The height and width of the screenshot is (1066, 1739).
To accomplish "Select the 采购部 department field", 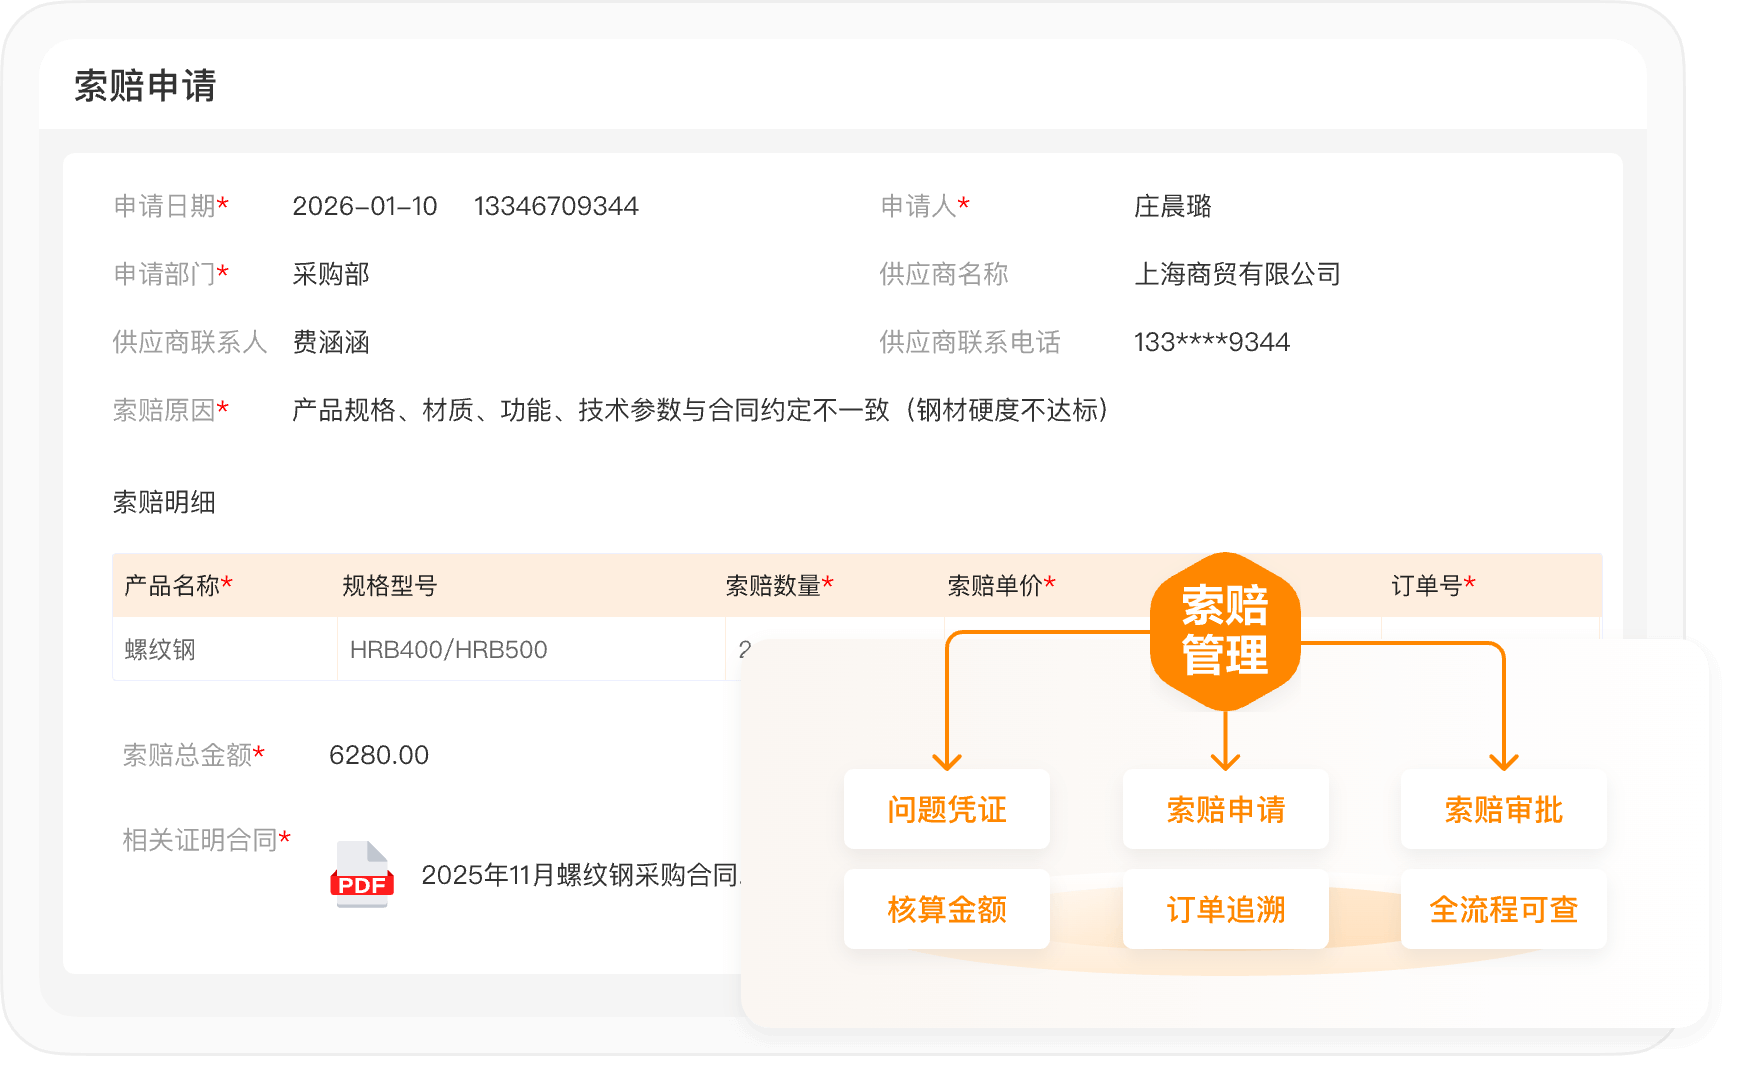I will tap(331, 274).
